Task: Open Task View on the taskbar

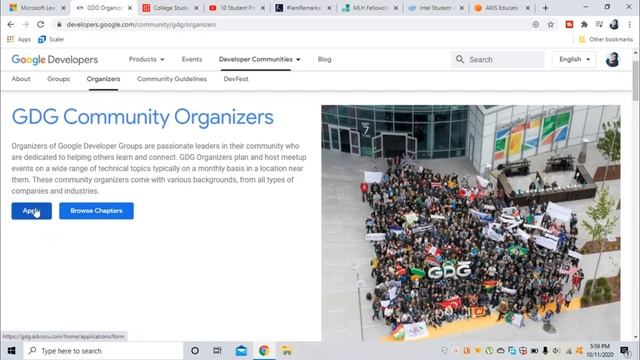Action: [x=217, y=351]
